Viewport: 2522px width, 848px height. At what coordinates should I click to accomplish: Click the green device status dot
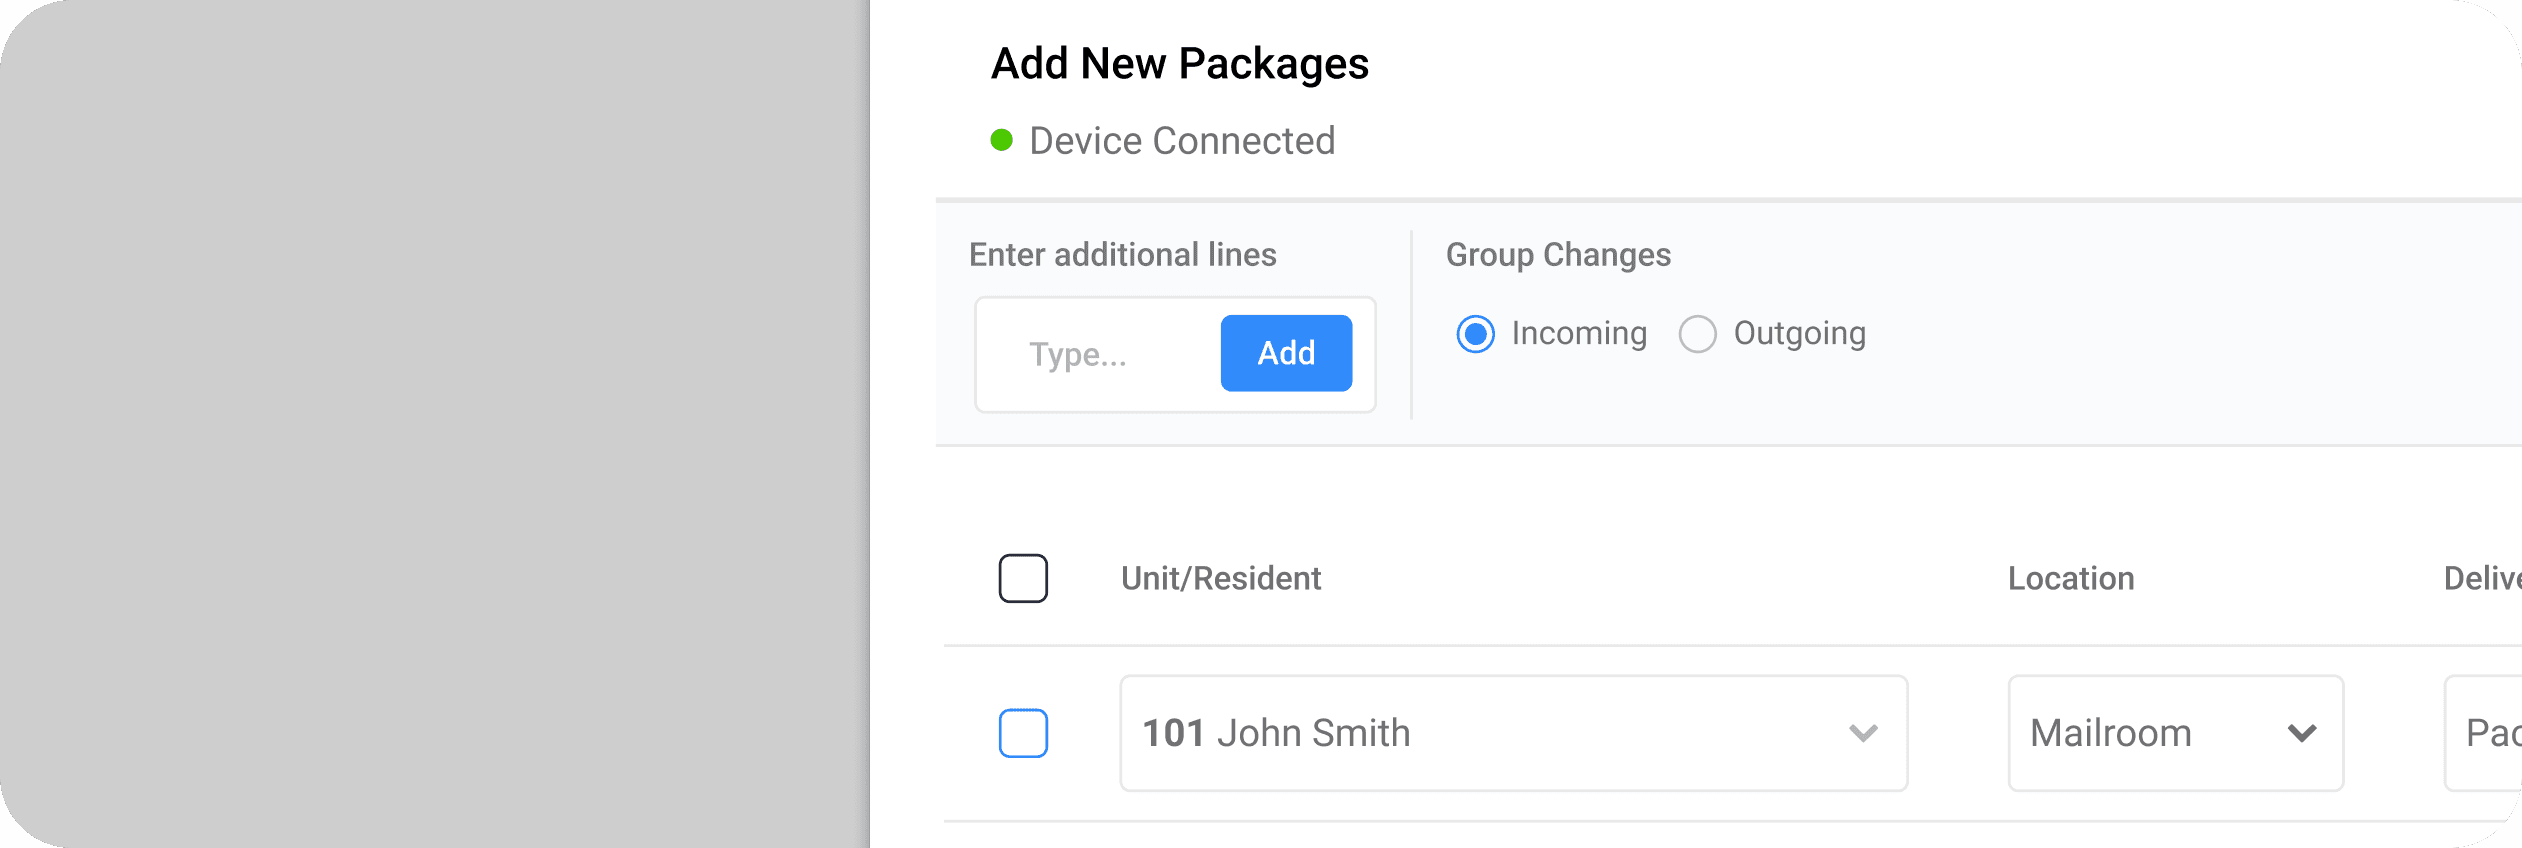[1001, 140]
